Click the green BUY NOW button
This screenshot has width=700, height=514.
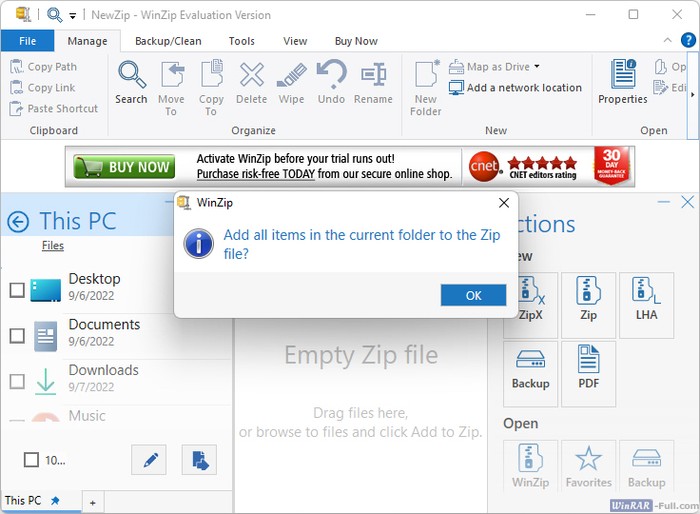coord(125,167)
